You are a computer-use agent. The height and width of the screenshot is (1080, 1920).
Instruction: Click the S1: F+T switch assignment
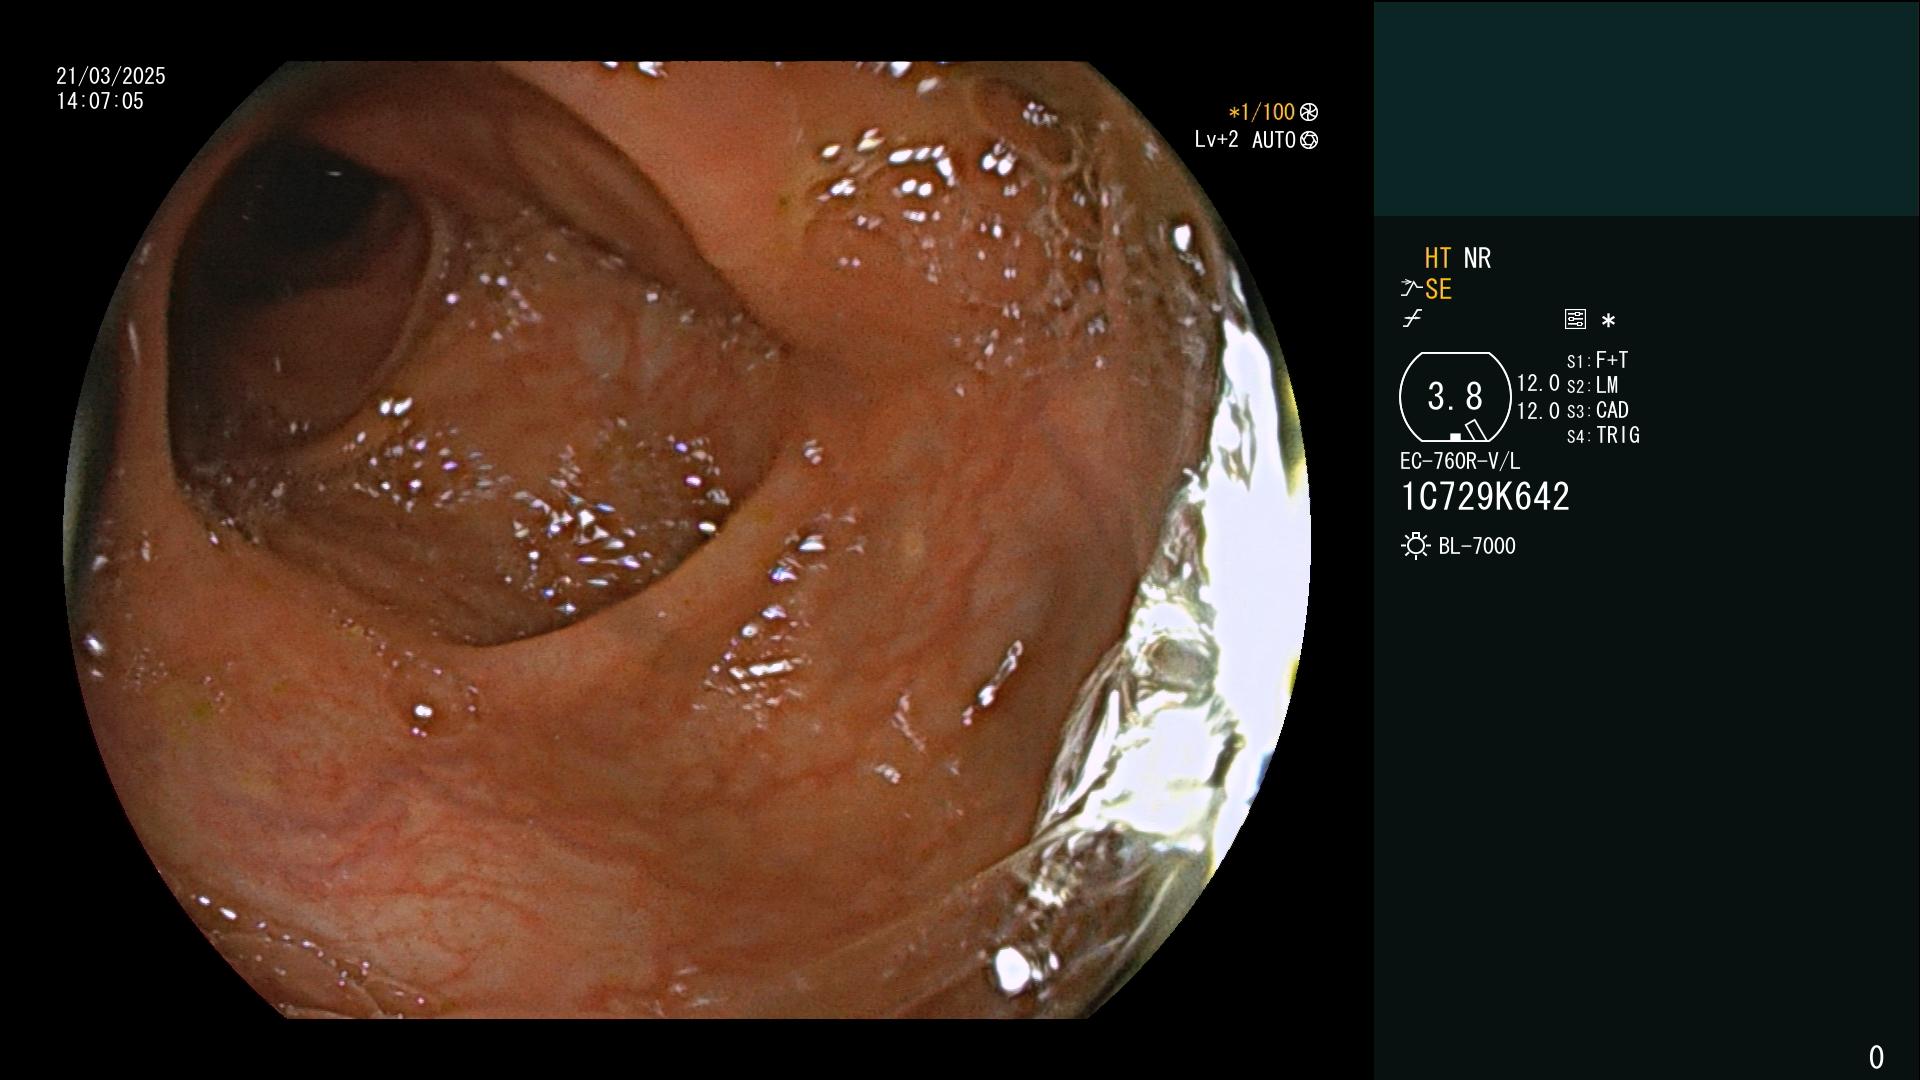pyautogui.click(x=1597, y=360)
